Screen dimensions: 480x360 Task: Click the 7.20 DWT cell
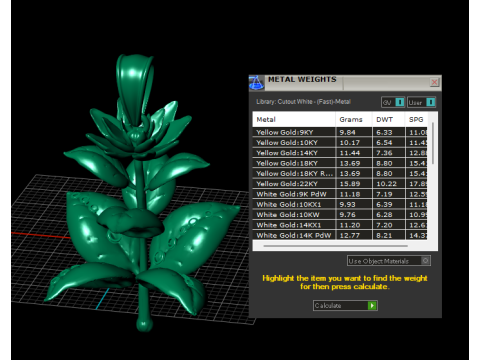389,225
